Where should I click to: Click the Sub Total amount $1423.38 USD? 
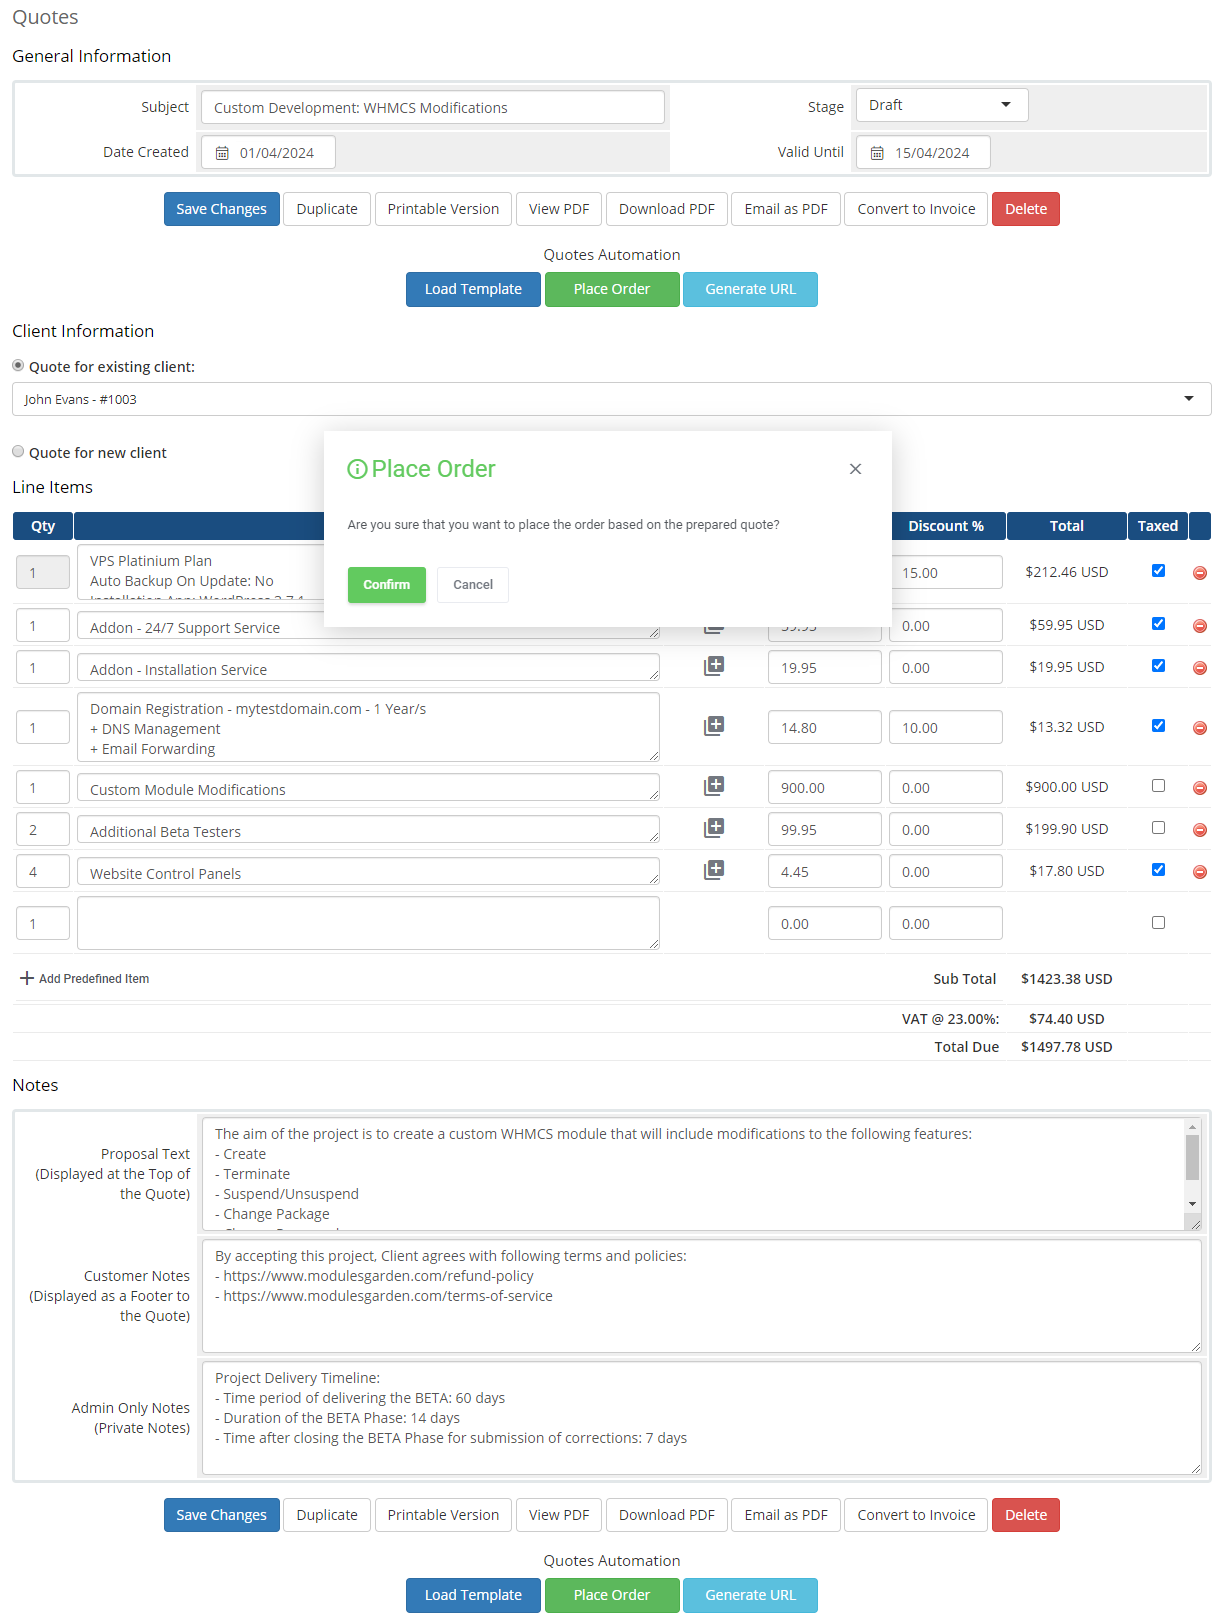(x=1066, y=979)
